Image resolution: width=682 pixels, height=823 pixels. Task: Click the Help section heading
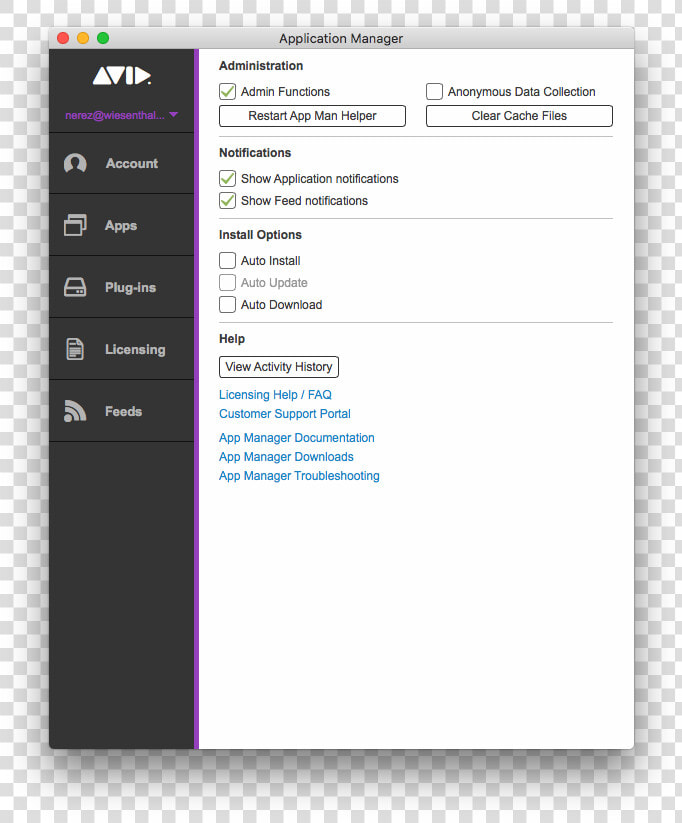[232, 339]
